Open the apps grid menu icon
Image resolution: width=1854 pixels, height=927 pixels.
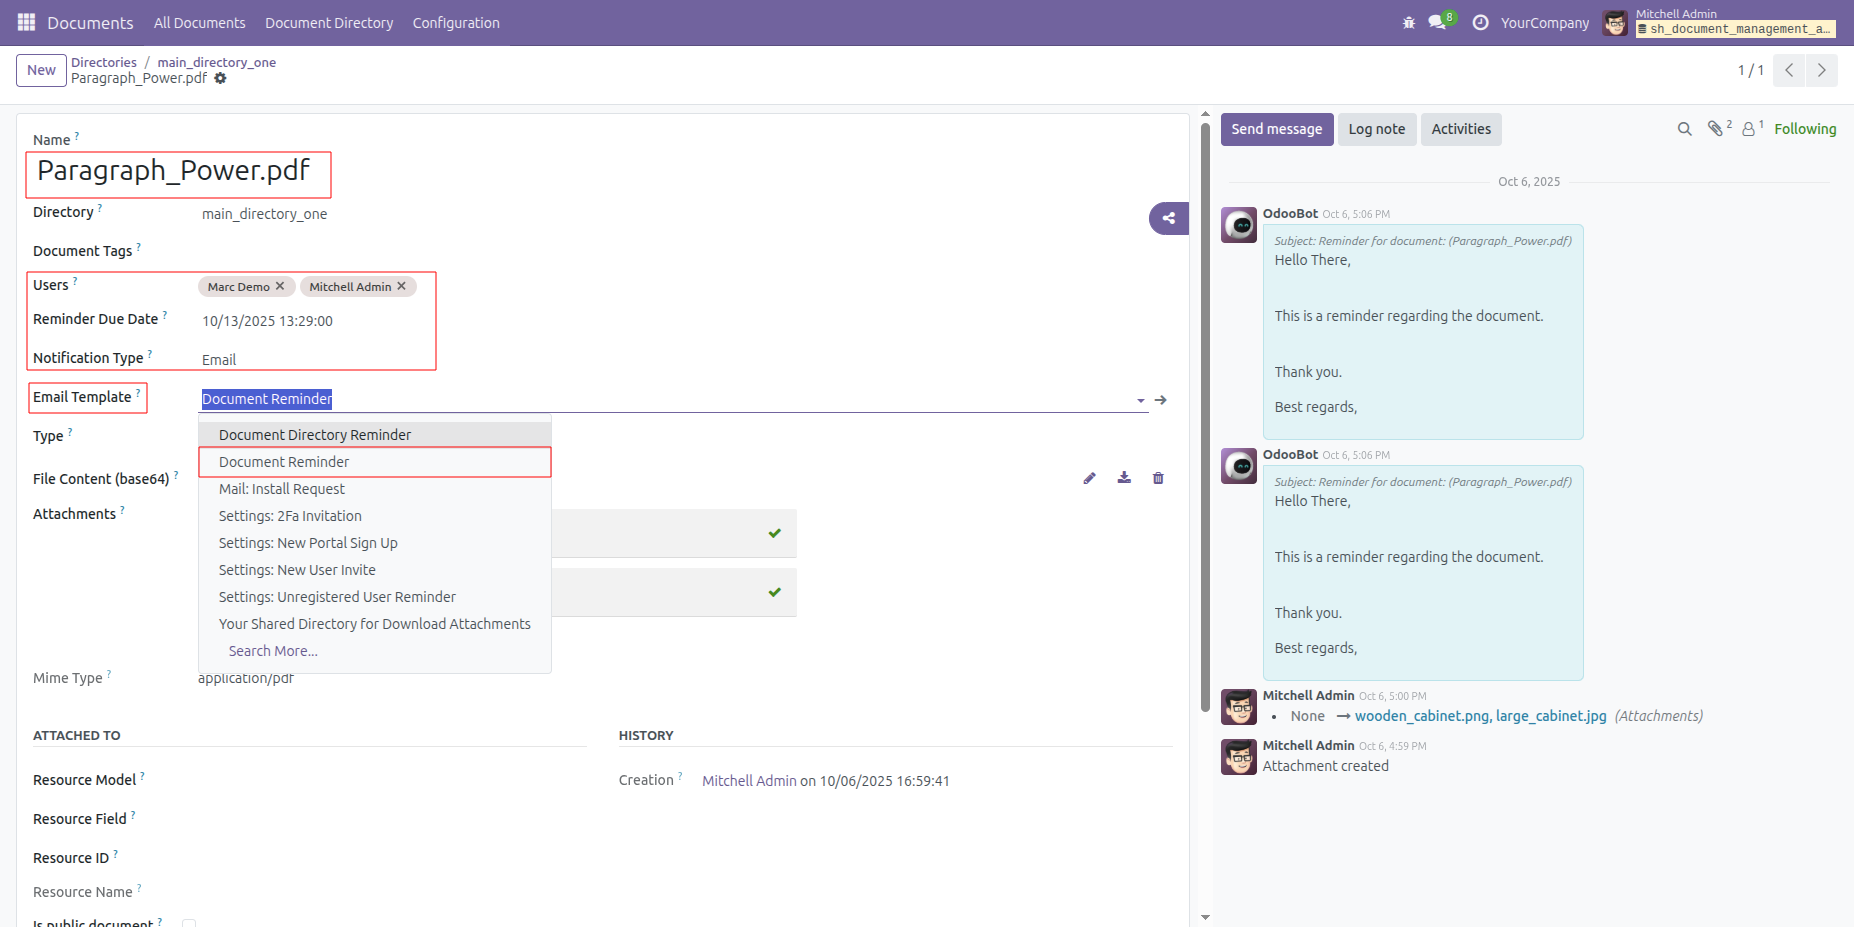click(x=26, y=22)
